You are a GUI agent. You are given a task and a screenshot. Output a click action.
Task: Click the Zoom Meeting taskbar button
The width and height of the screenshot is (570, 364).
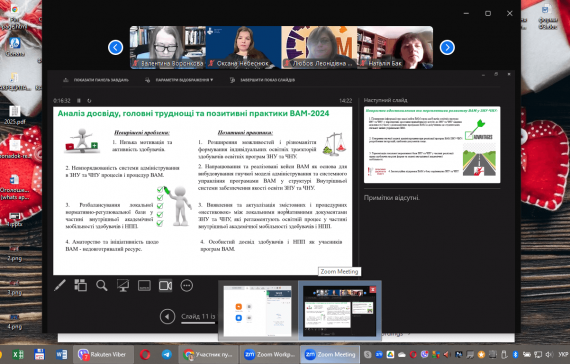coord(330,354)
